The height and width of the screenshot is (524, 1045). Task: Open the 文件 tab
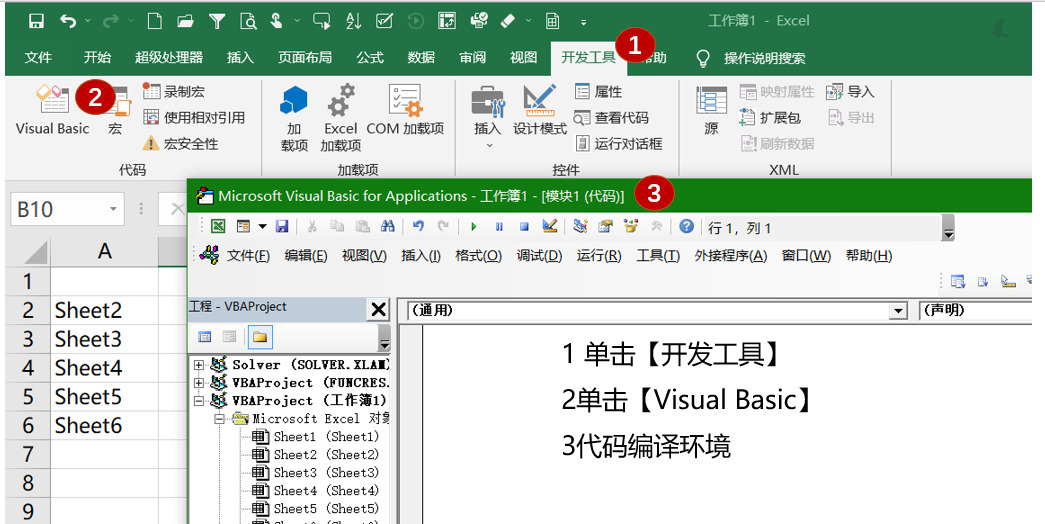[38, 58]
